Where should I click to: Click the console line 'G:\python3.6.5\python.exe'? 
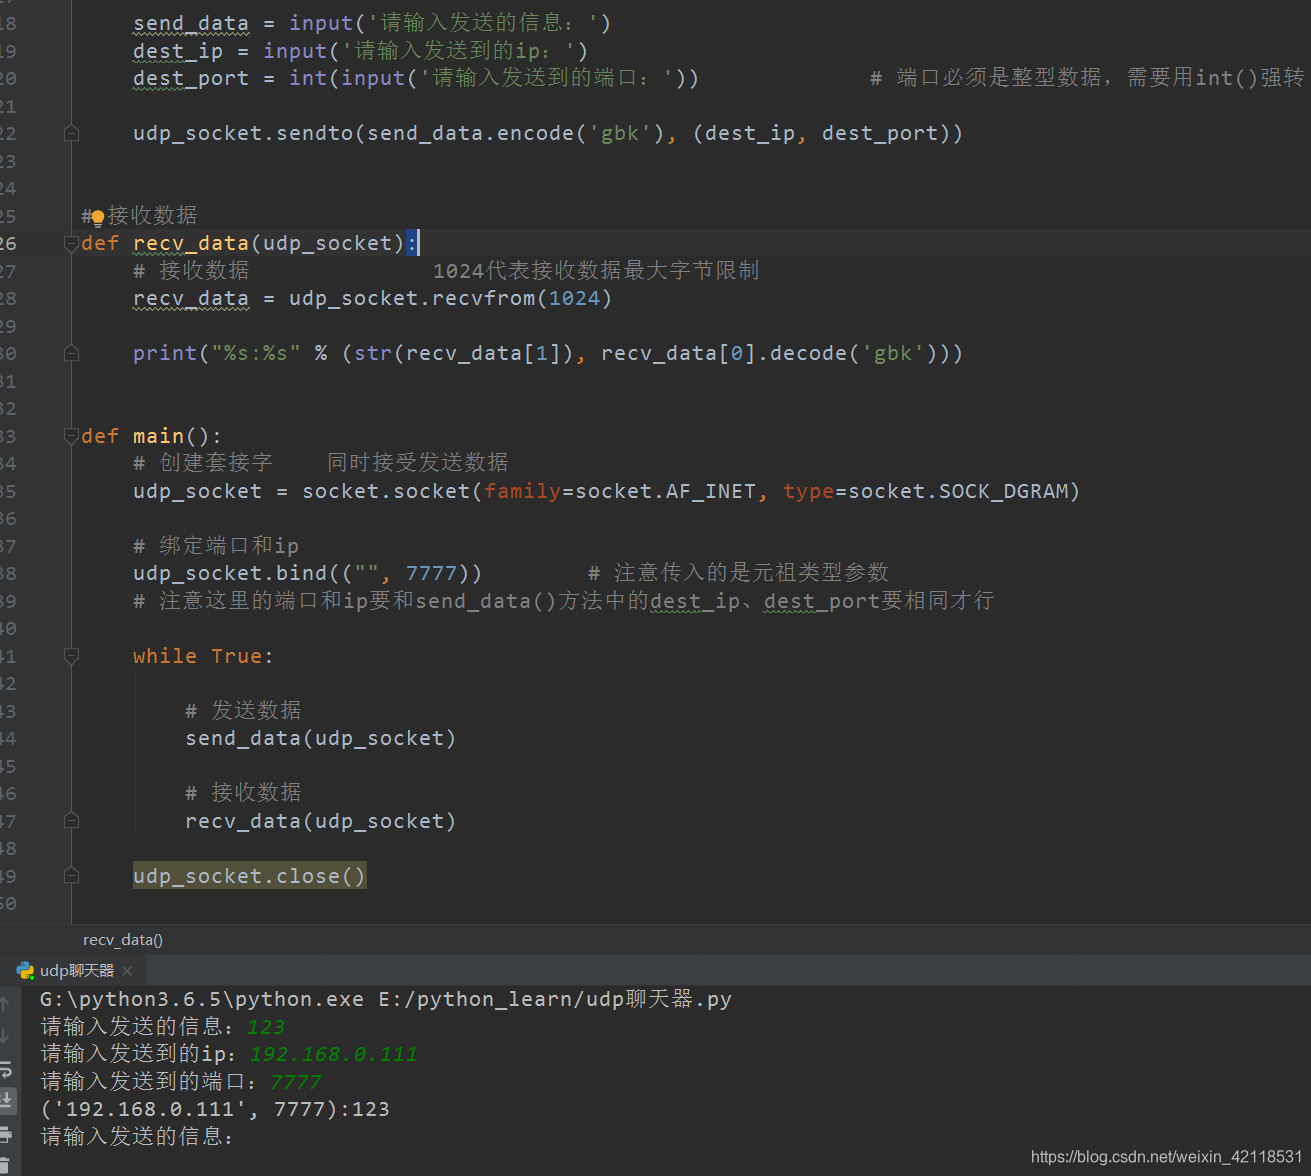pyautogui.click(x=386, y=999)
